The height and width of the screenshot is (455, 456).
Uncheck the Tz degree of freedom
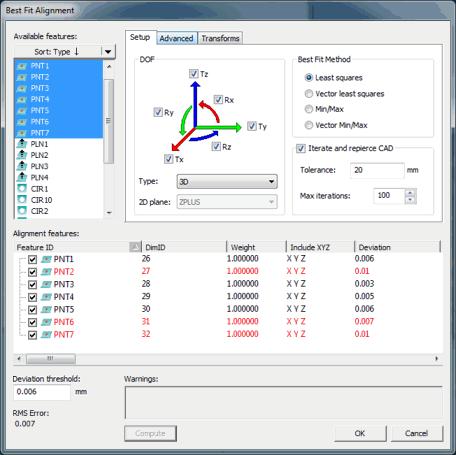[194, 73]
